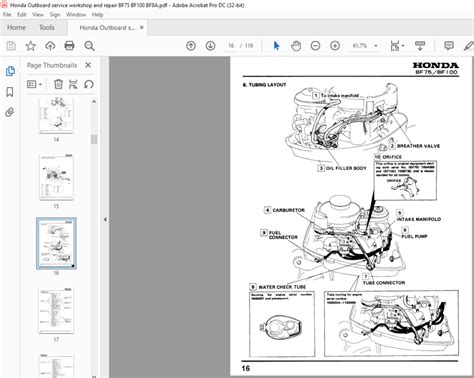
Task: Toggle the Page Thumbnails panel icon
Action: point(10,71)
